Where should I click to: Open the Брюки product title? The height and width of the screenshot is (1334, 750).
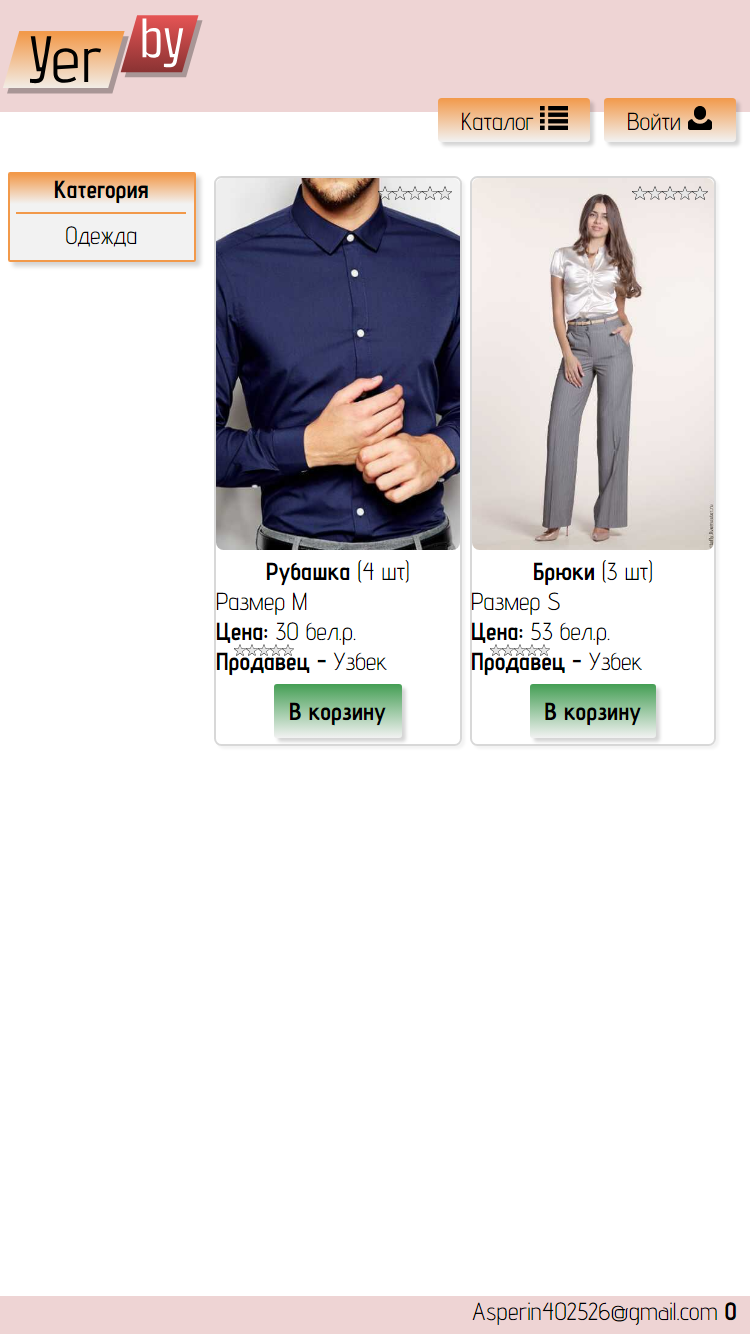click(564, 573)
